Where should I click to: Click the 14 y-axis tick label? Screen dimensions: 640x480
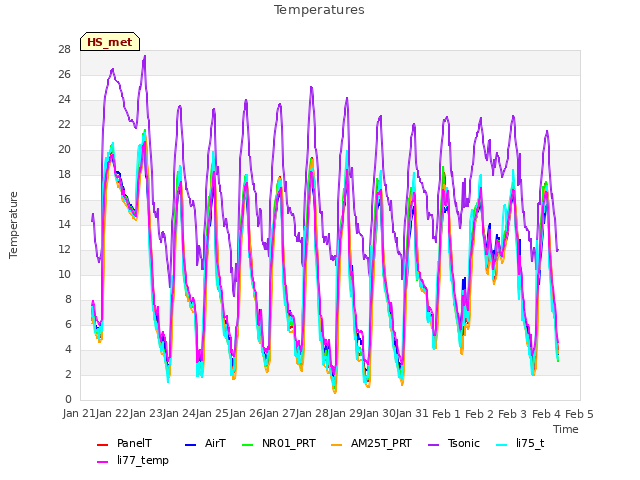pos(64,224)
